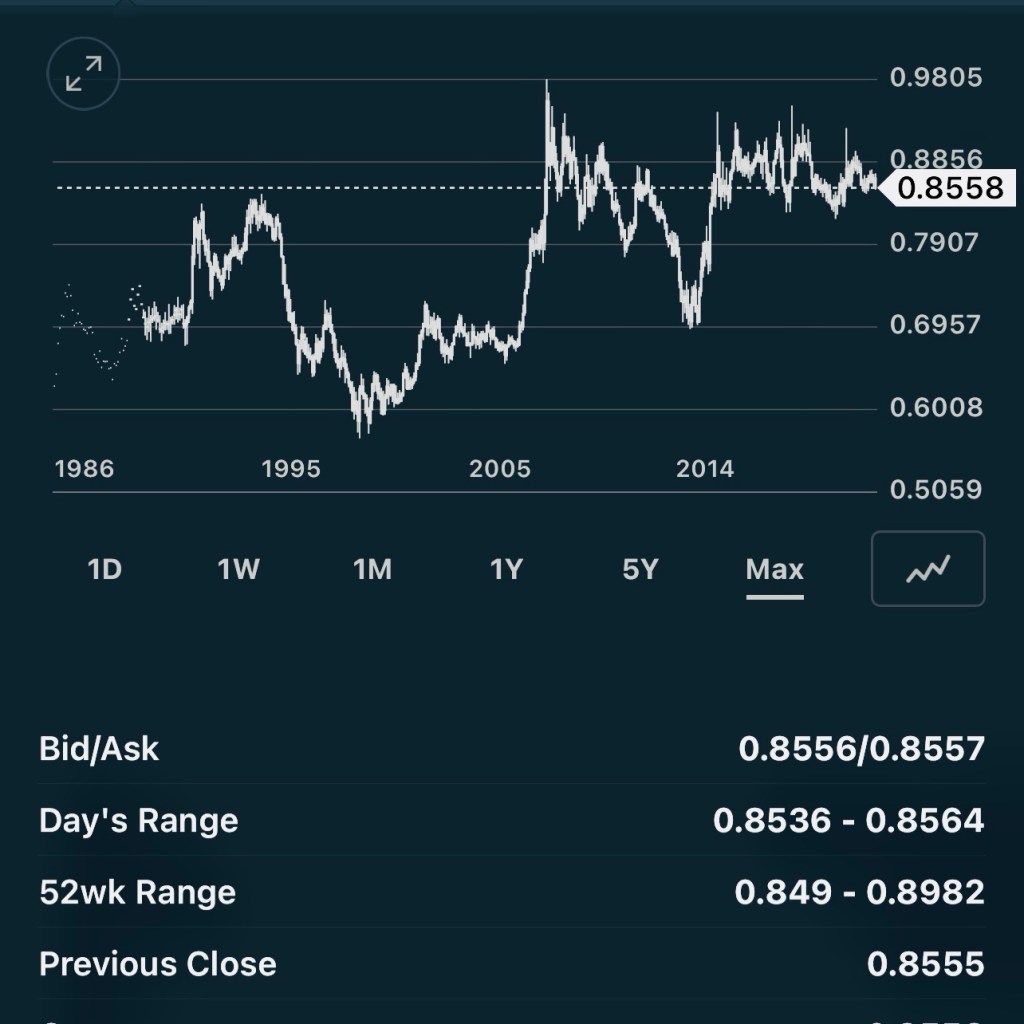Expand the chart to fullscreen
The height and width of the screenshot is (1024, 1024).
point(83,73)
